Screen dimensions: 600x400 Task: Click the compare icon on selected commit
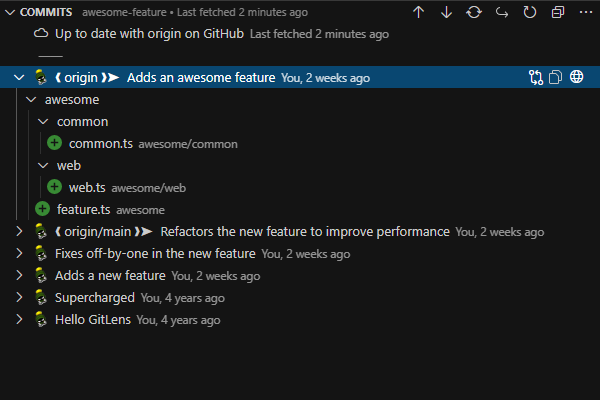(536, 77)
